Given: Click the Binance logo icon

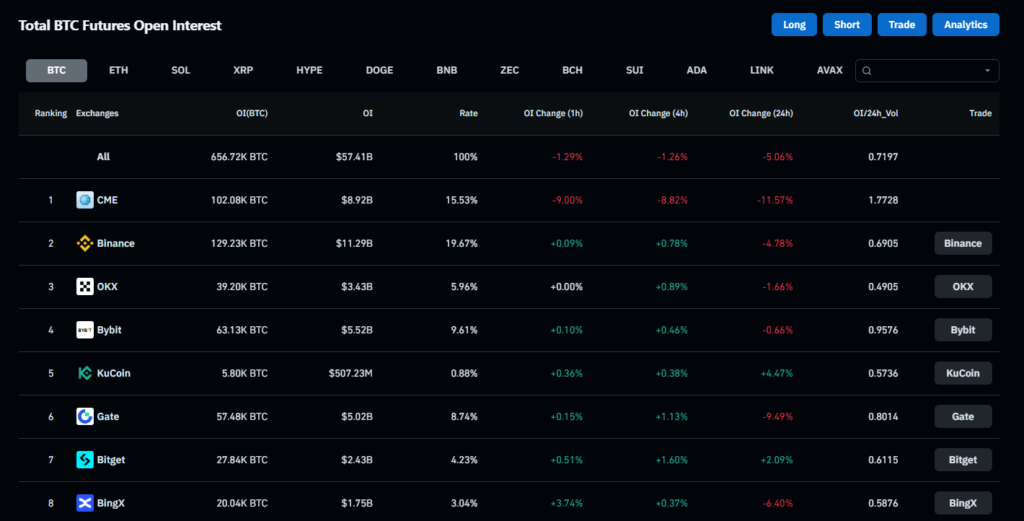Looking at the screenshot, I should click(x=85, y=243).
